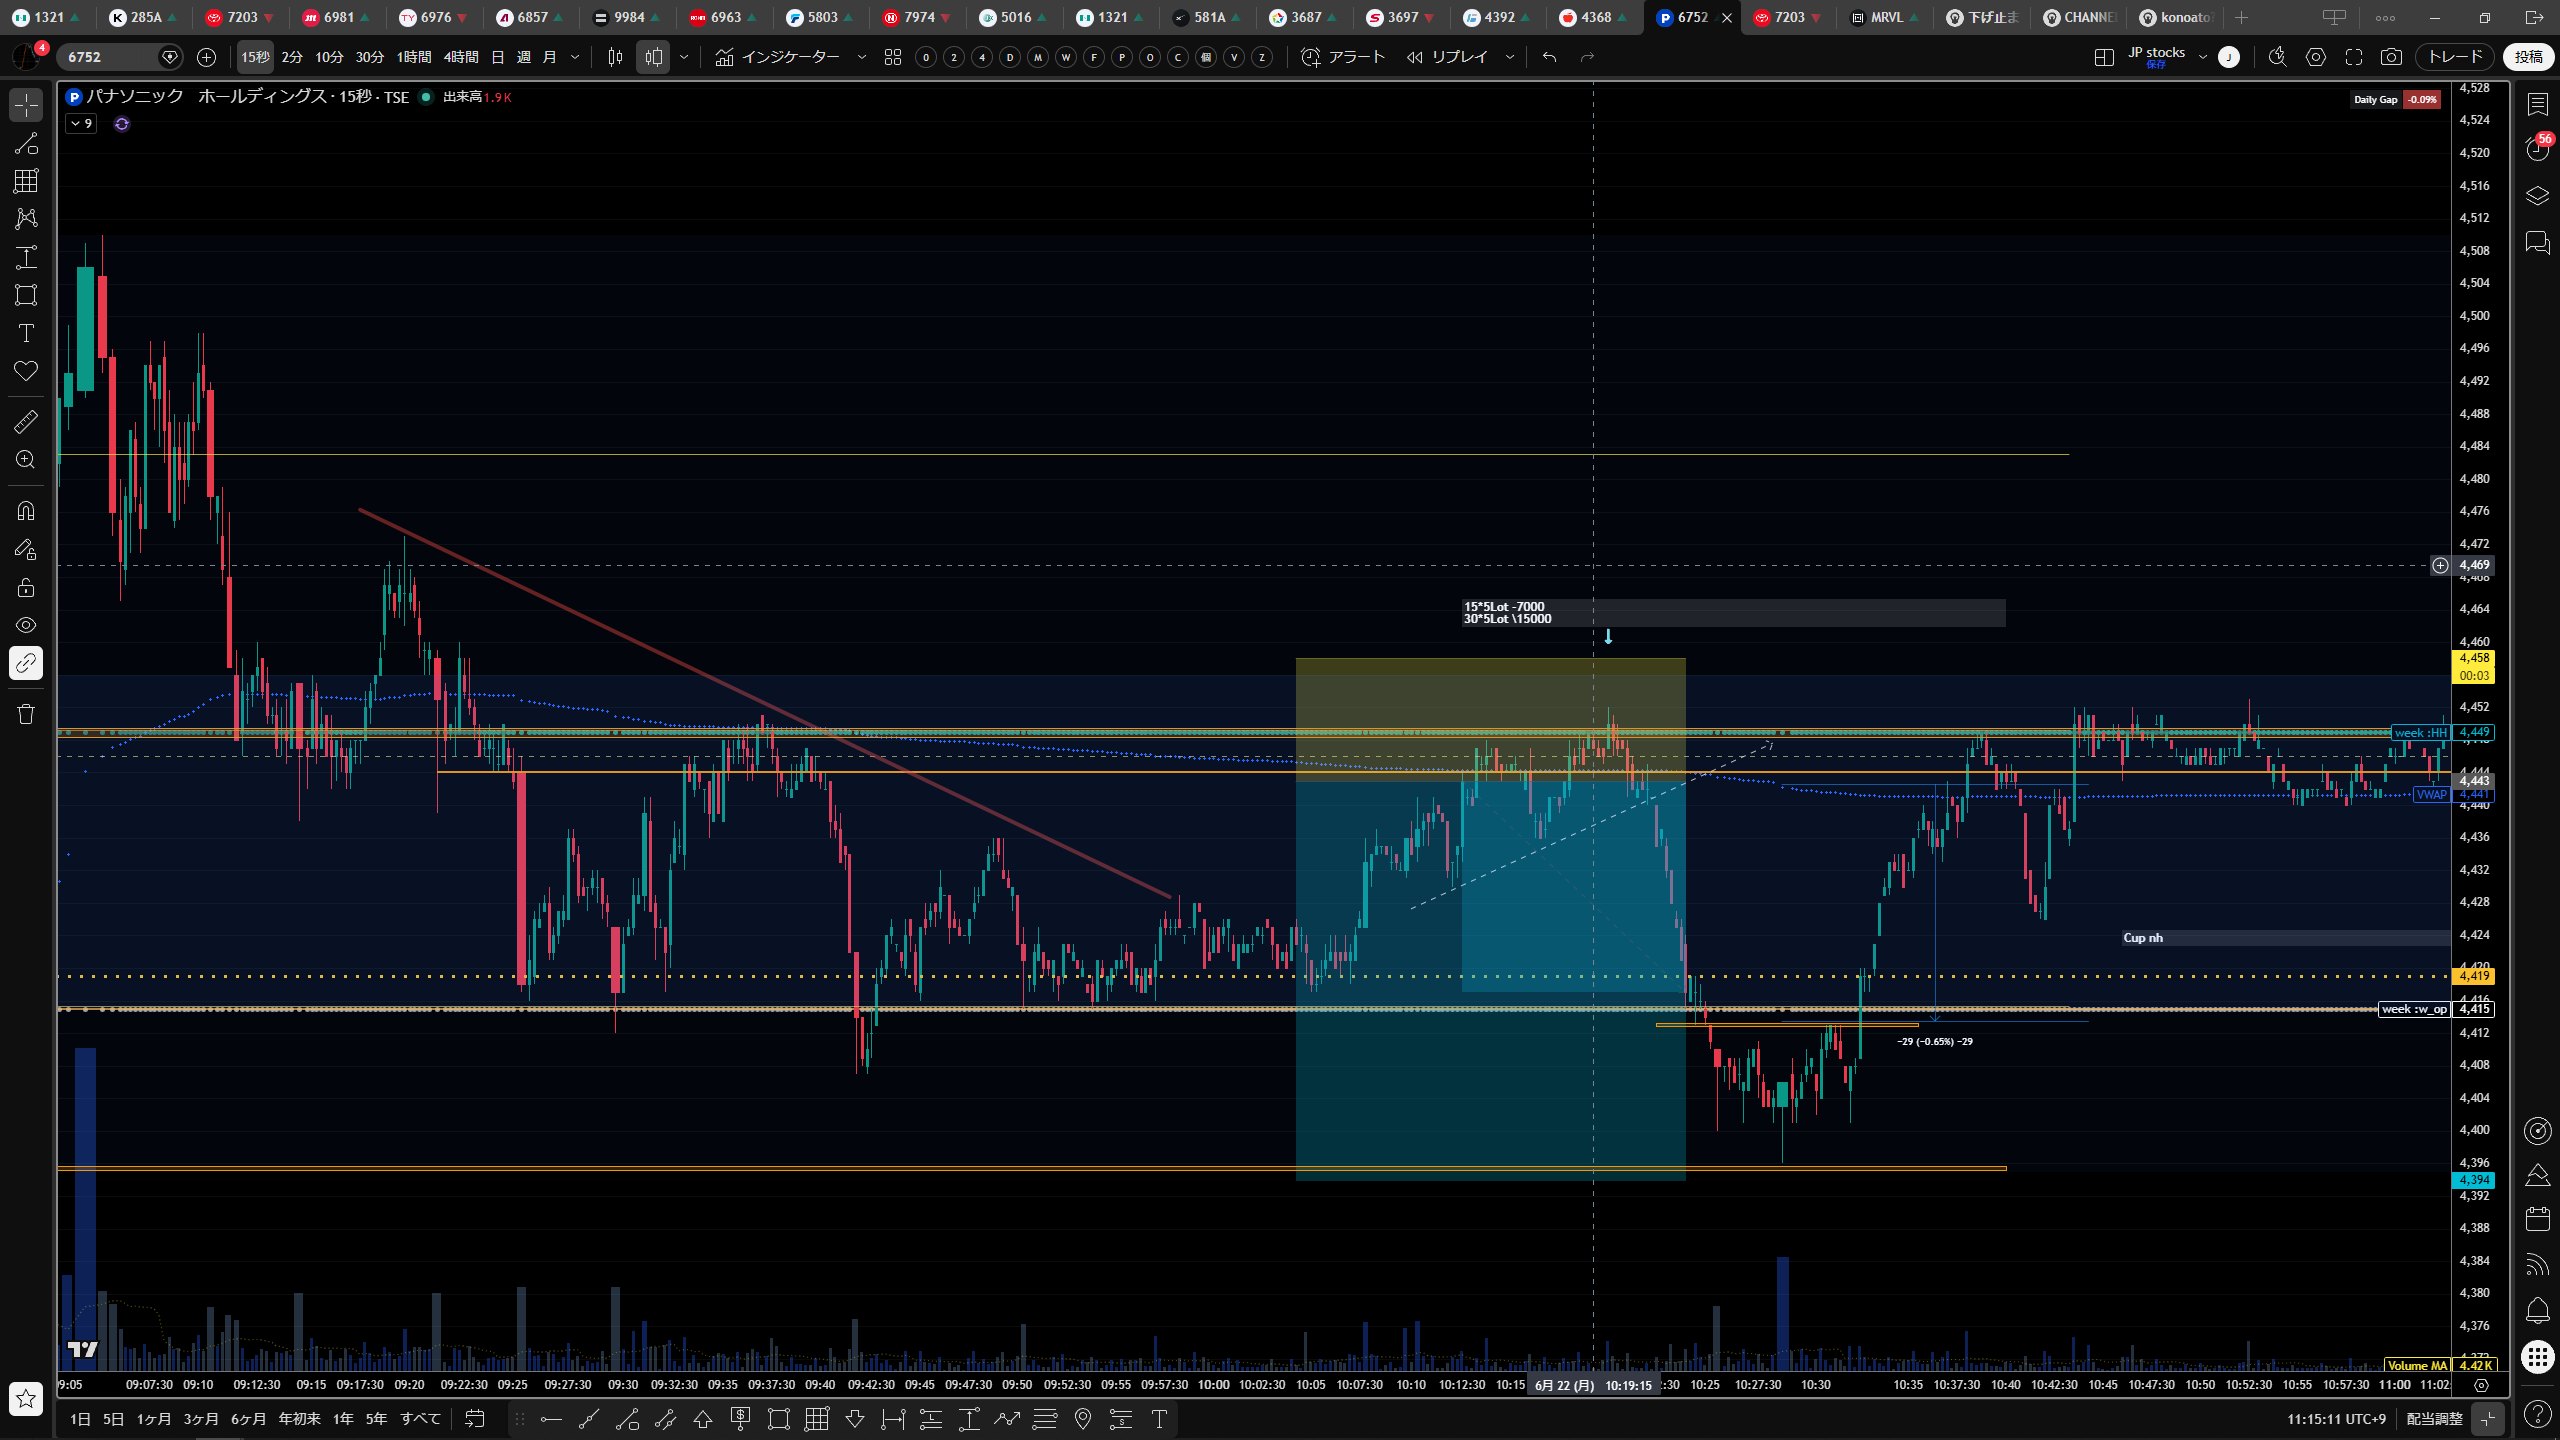Toggle magnet mode for drawings
This screenshot has width=2560, height=1440.
(26, 511)
